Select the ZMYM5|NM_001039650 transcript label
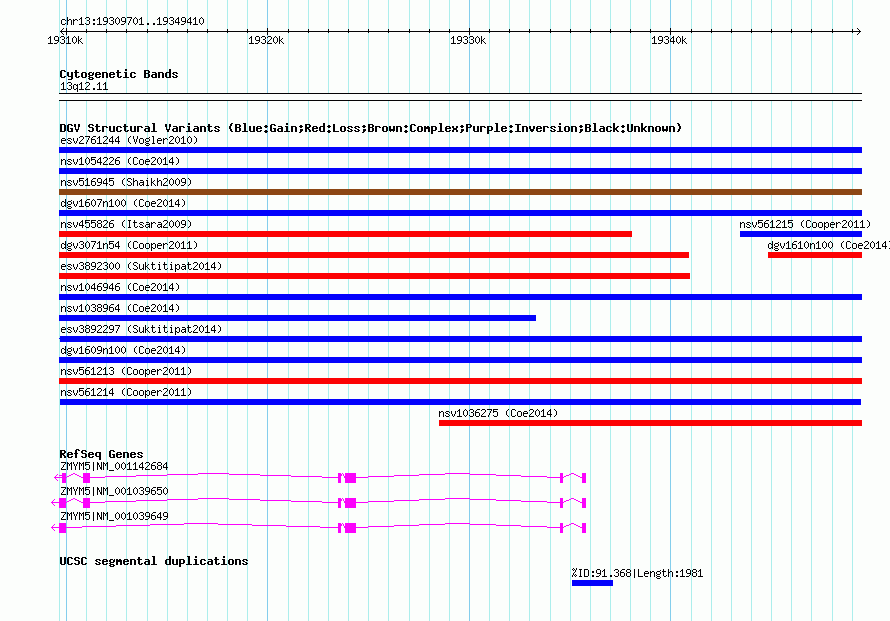The width and height of the screenshot is (890, 621). [114, 492]
